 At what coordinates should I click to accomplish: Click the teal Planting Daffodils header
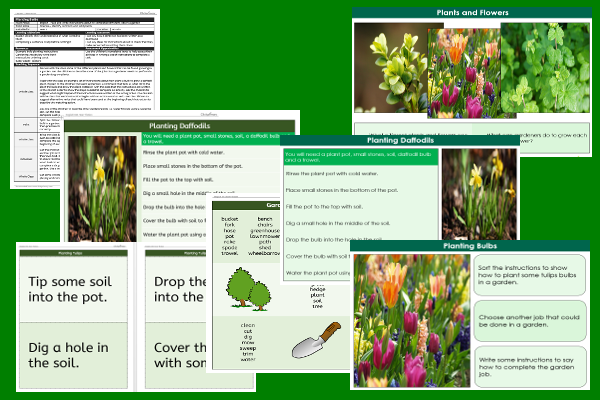coord(400,140)
